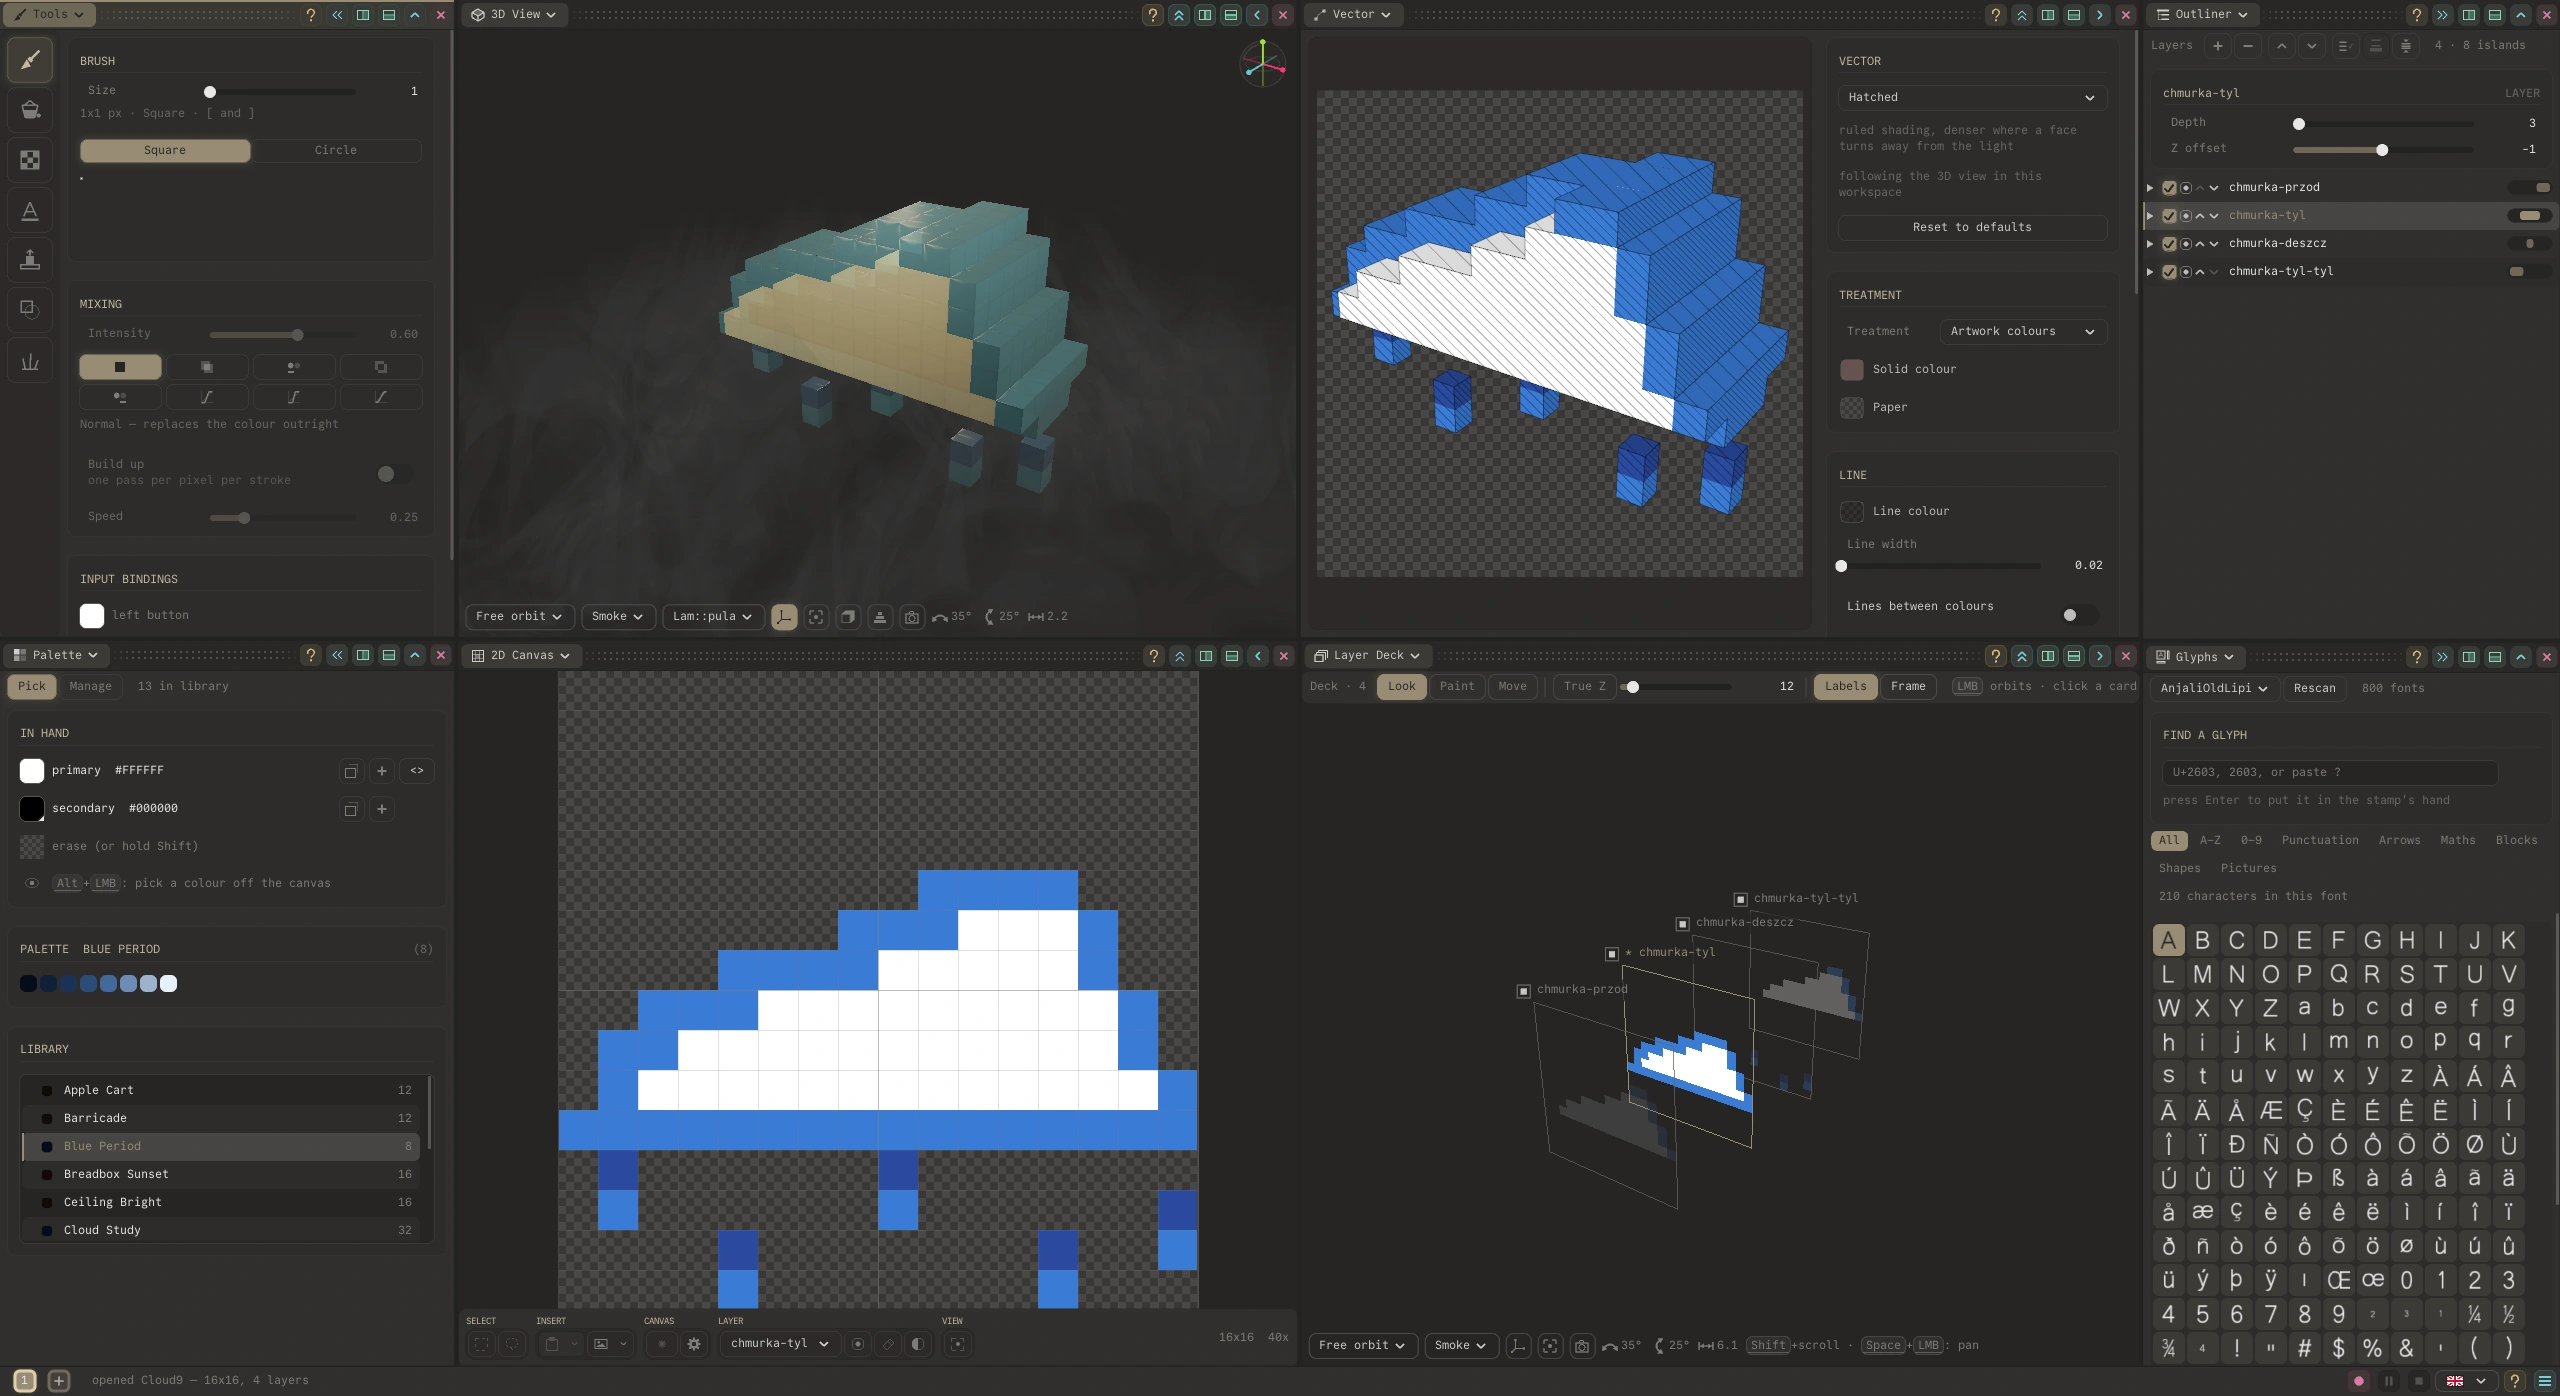Image resolution: width=2560 pixels, height=1396 pixels.
Task: Uncheck visibility of chmurka-deszcz layer
Action: tap(2169, 244)
